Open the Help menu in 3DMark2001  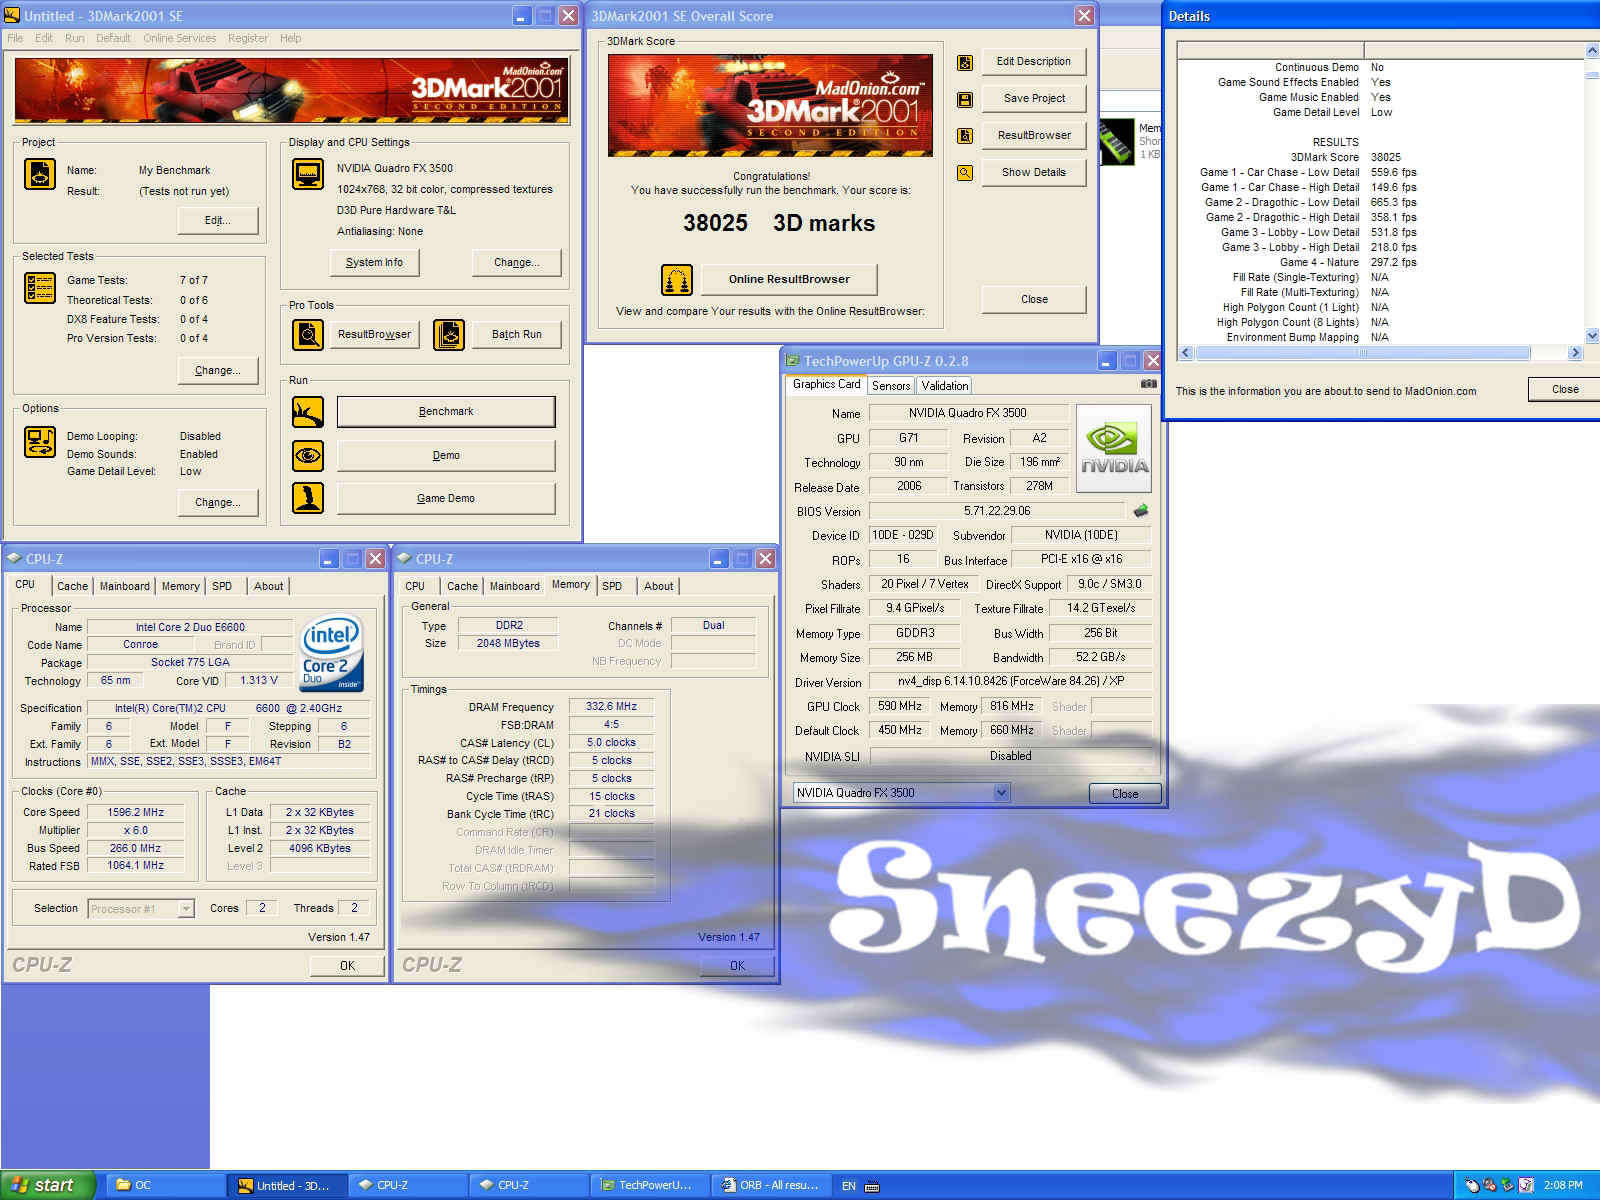click(290, 38)
